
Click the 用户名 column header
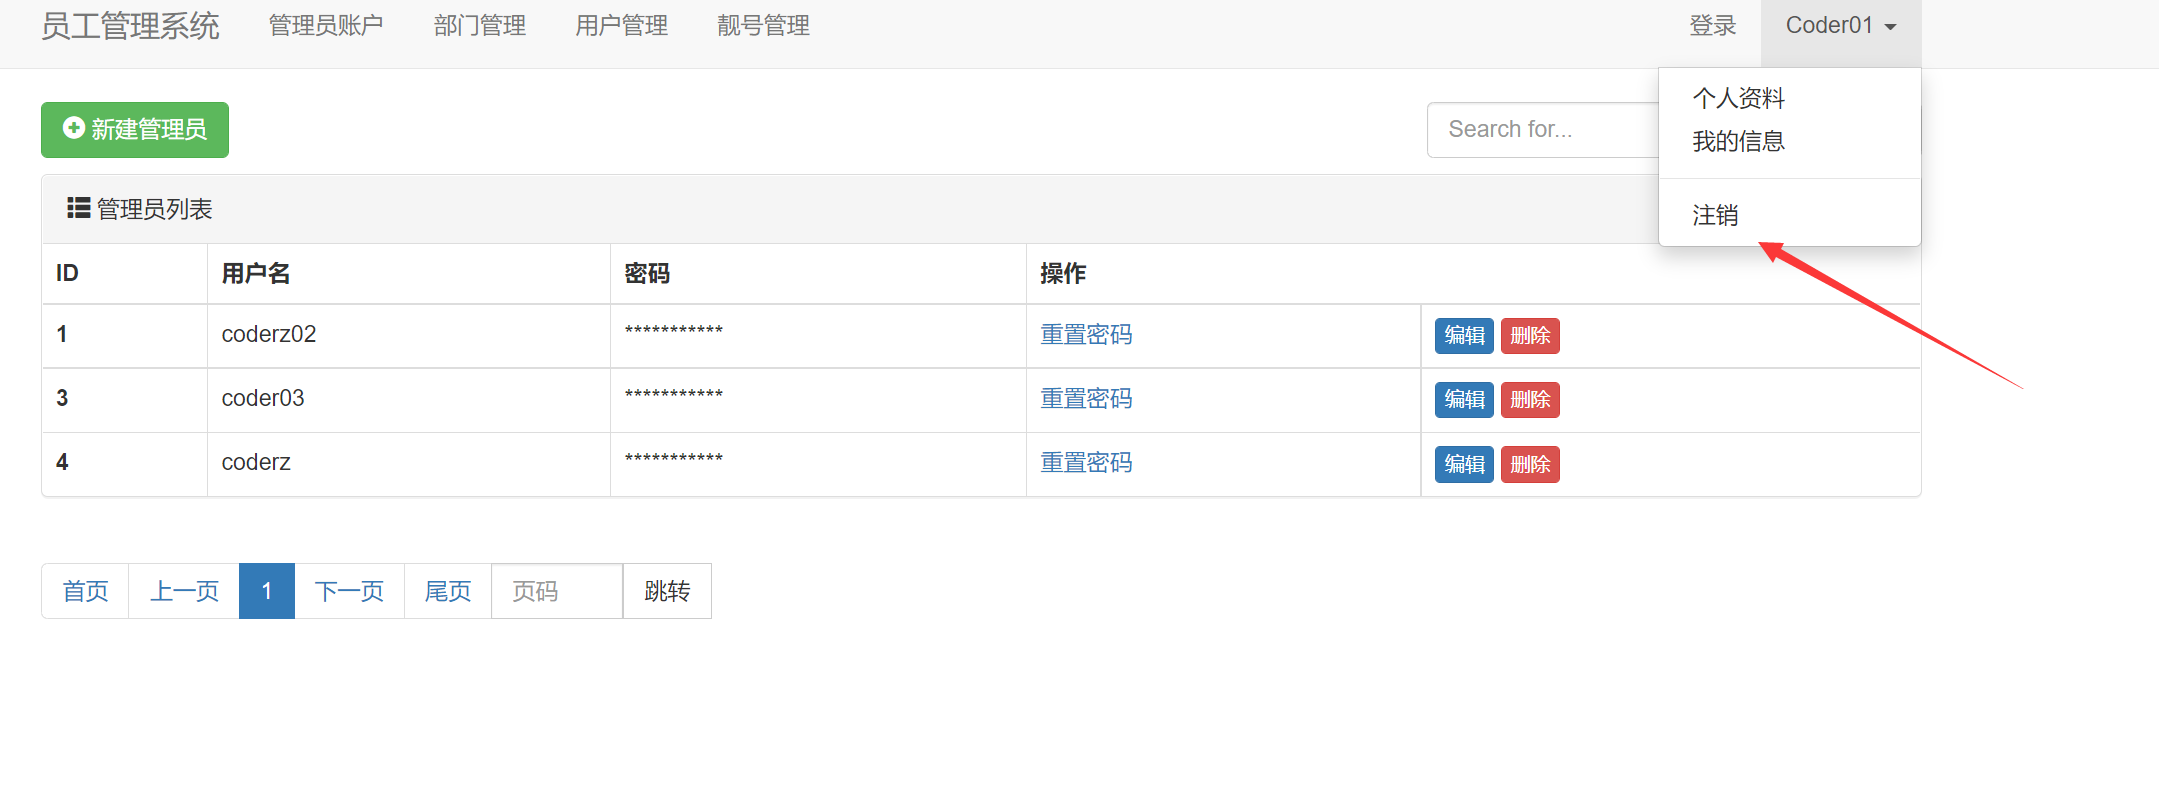256,274
